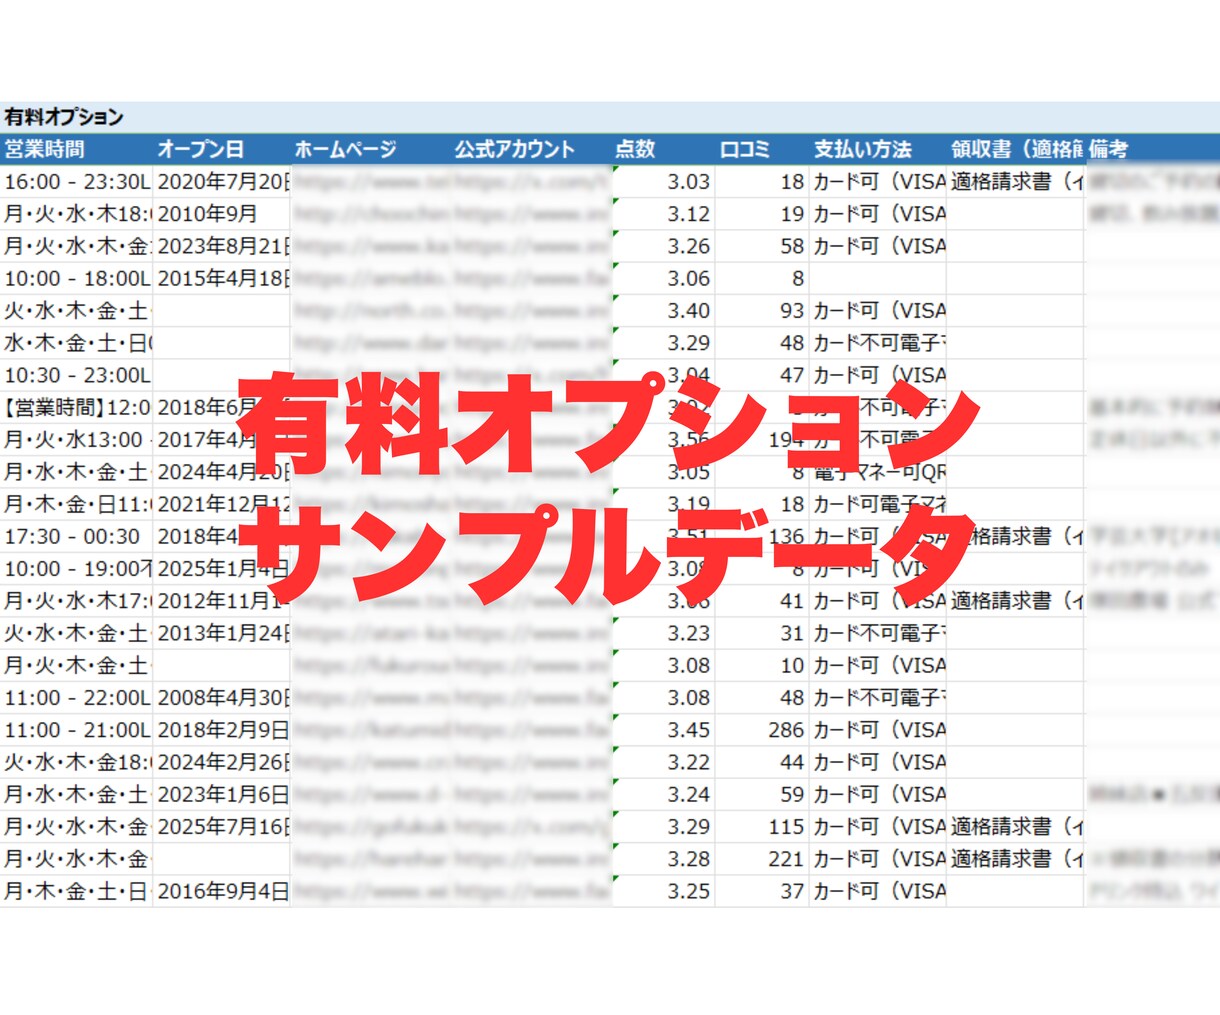Click the score cell 3.03
Image resolution: width=1220 pixels, height=1015 pixels.
[x=663, y=182]
